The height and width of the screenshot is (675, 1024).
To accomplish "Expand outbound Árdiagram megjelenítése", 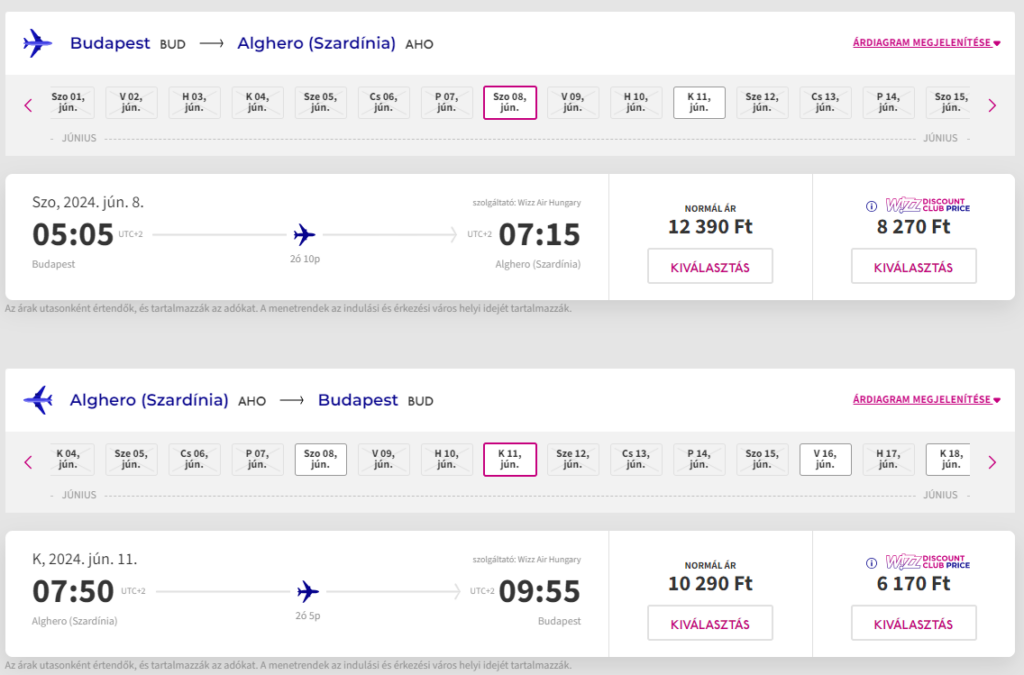I will coord(926,43).
